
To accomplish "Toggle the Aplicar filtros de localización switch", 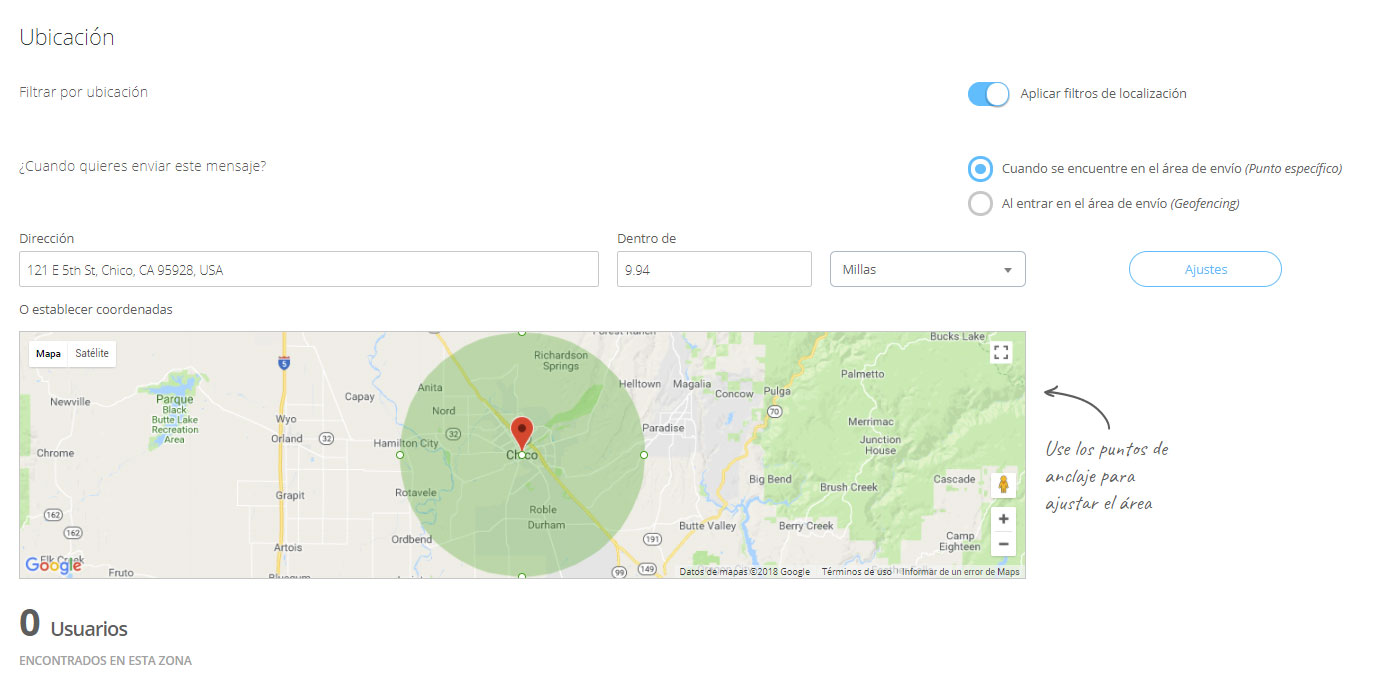I will pos(988,94).
